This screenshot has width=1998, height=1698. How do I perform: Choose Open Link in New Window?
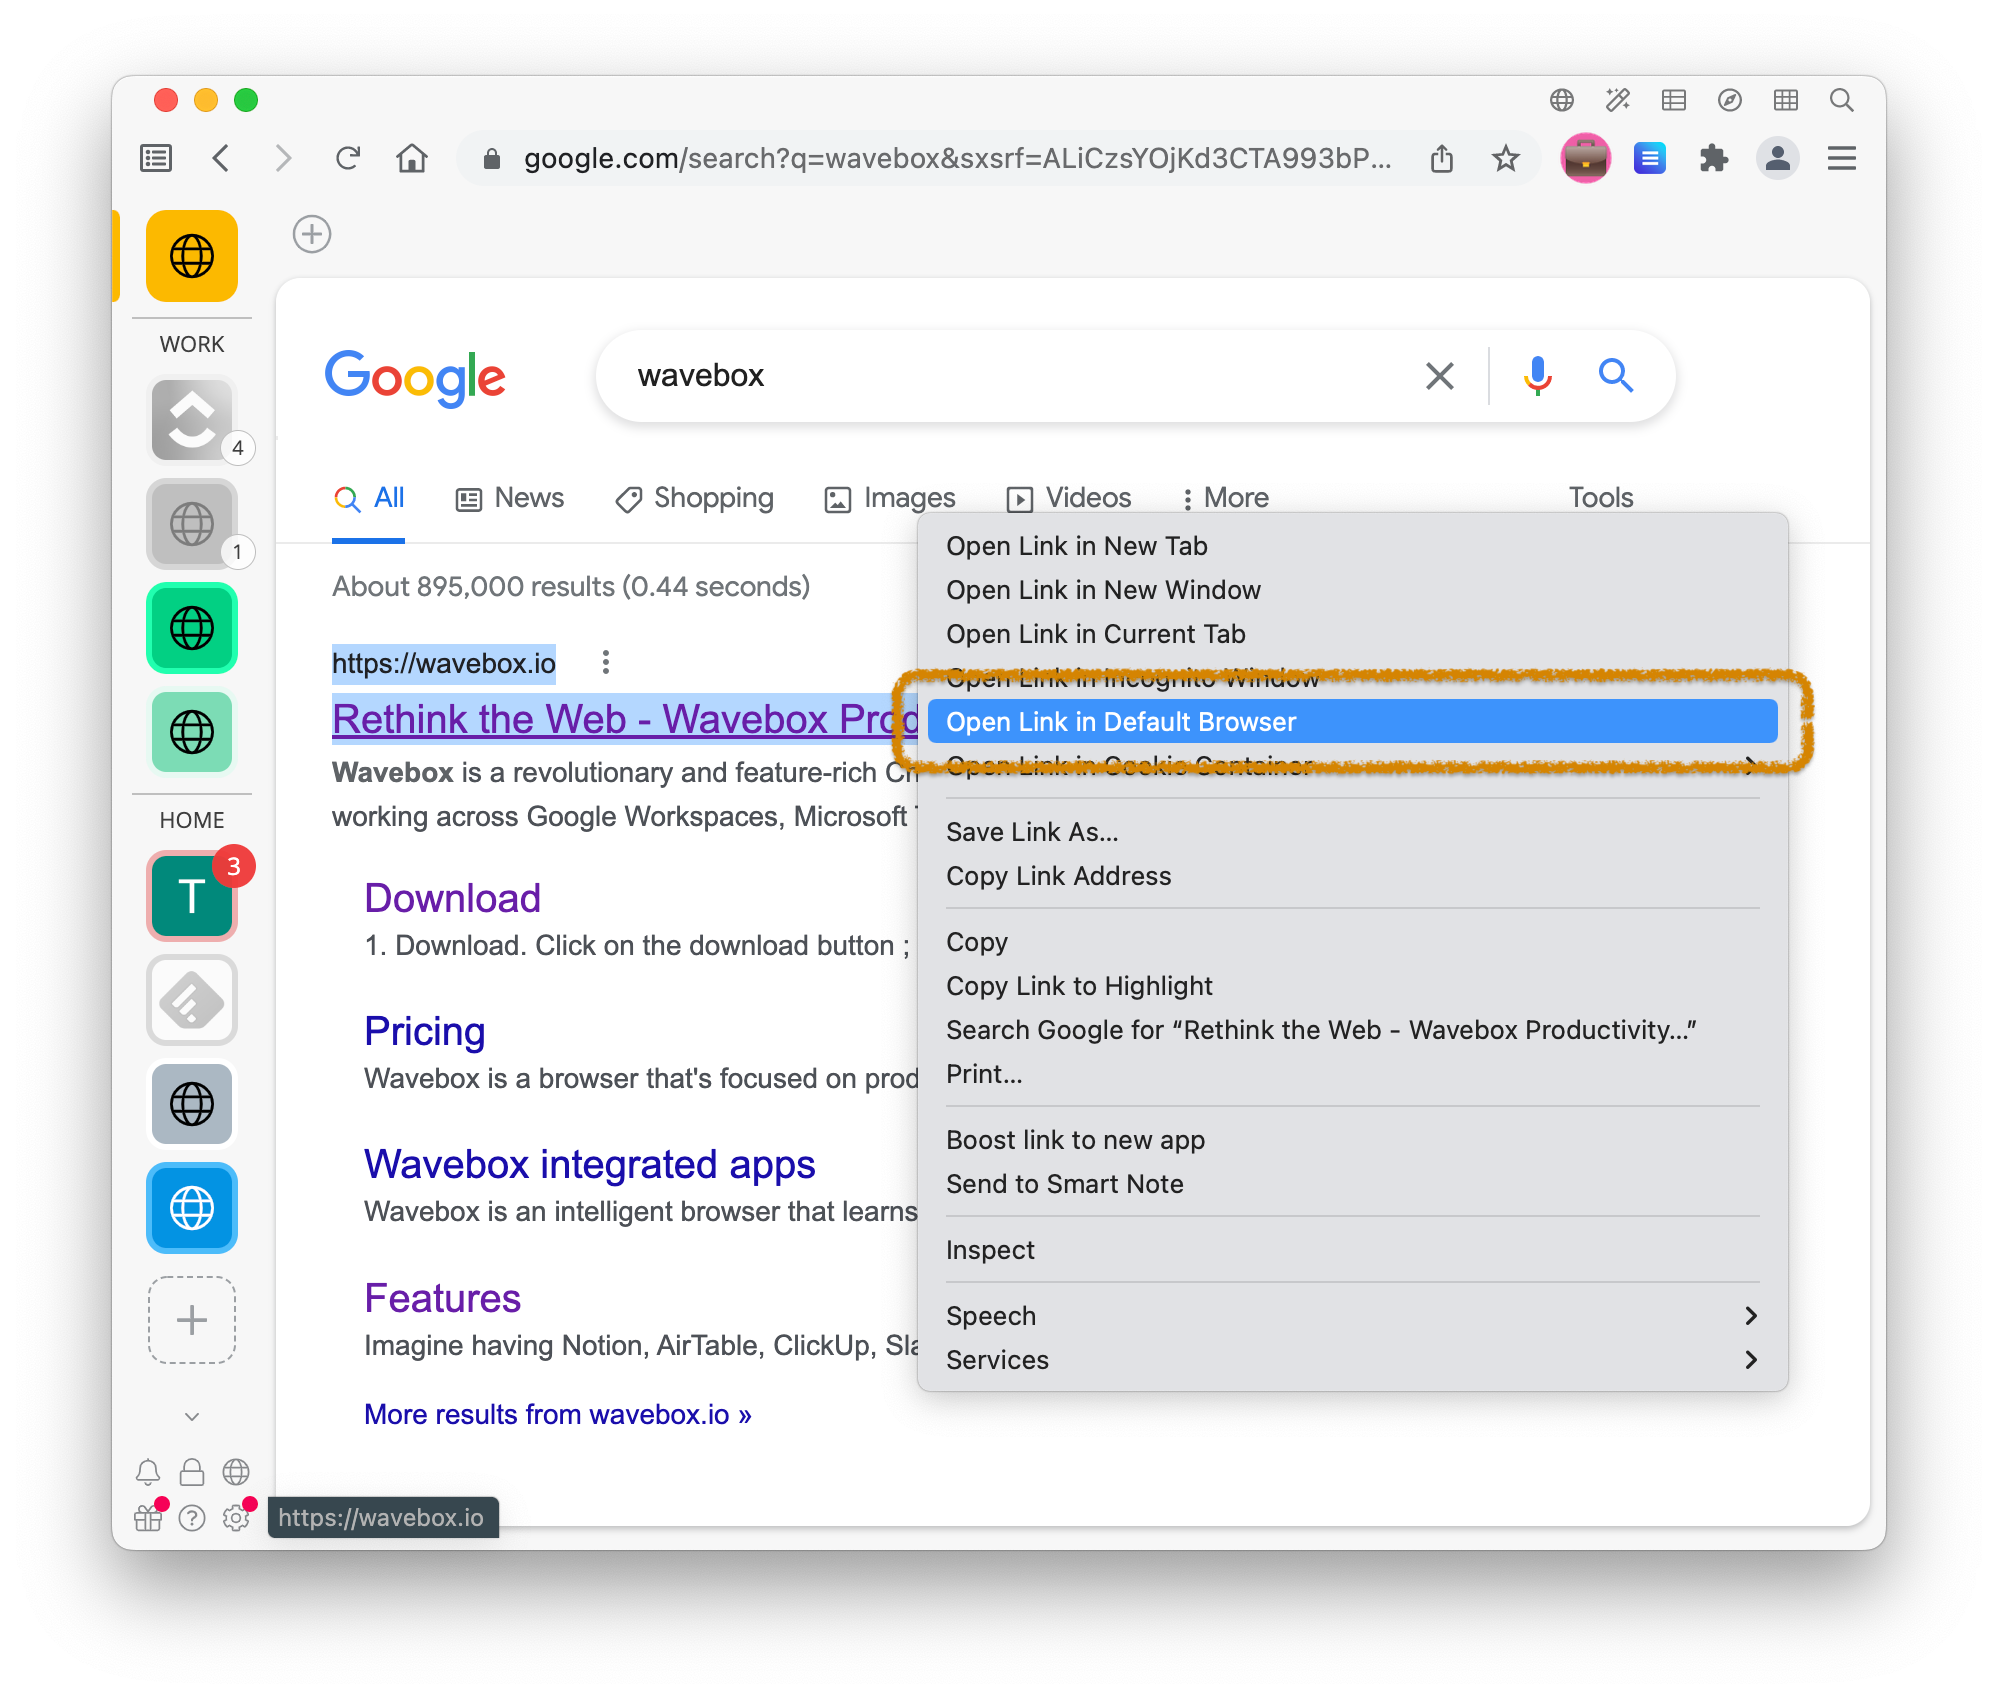(1352, 590)
